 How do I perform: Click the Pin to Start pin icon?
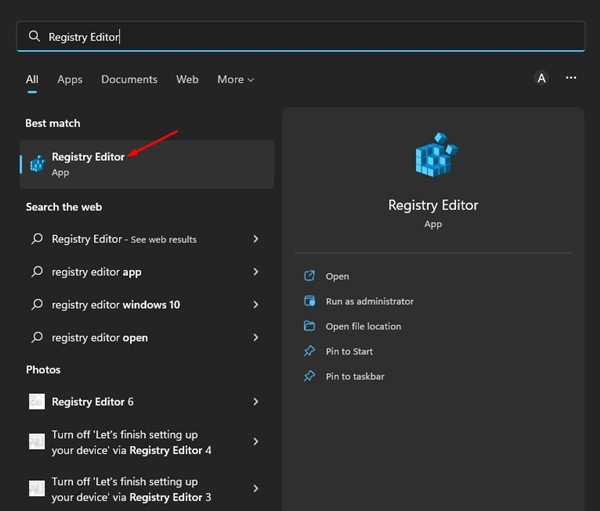(309, 351)
